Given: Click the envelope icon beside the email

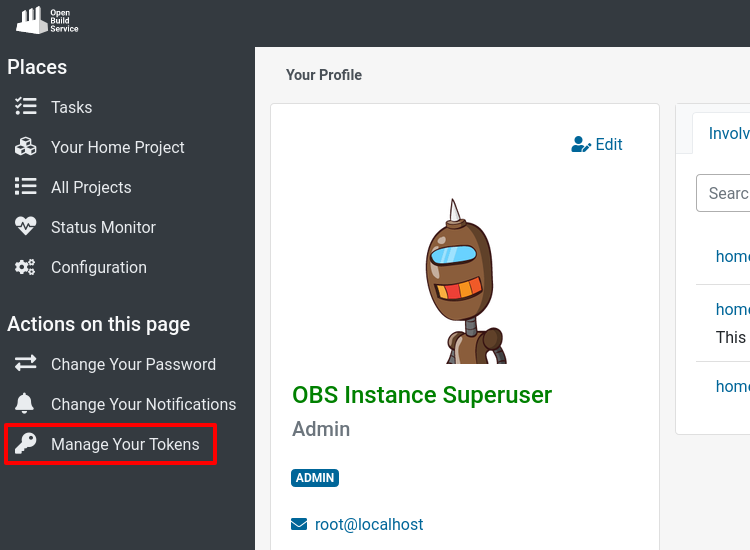Looking at the screenshot, I should [299, 524].
